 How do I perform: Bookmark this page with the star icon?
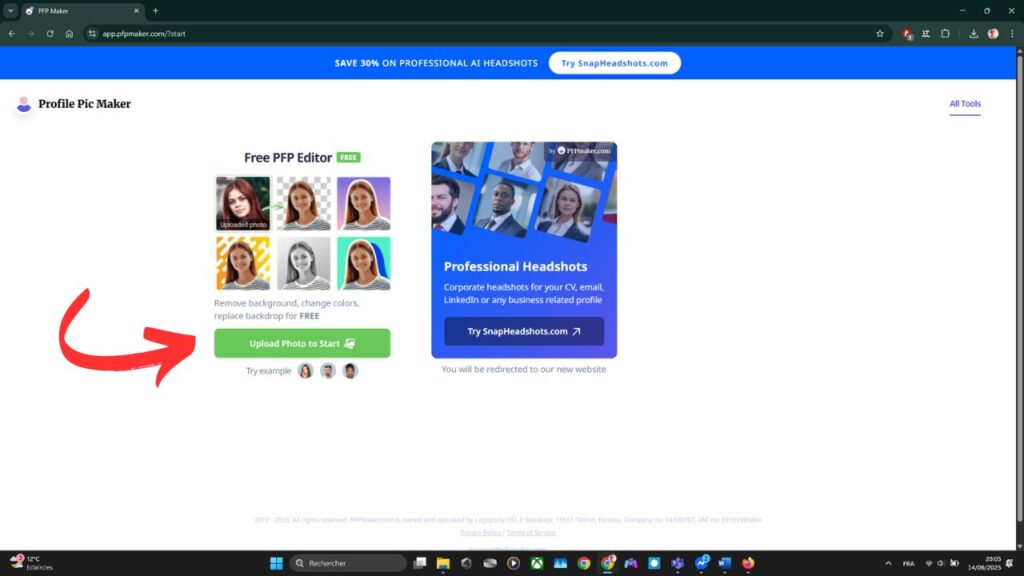(x=880, y=33)
